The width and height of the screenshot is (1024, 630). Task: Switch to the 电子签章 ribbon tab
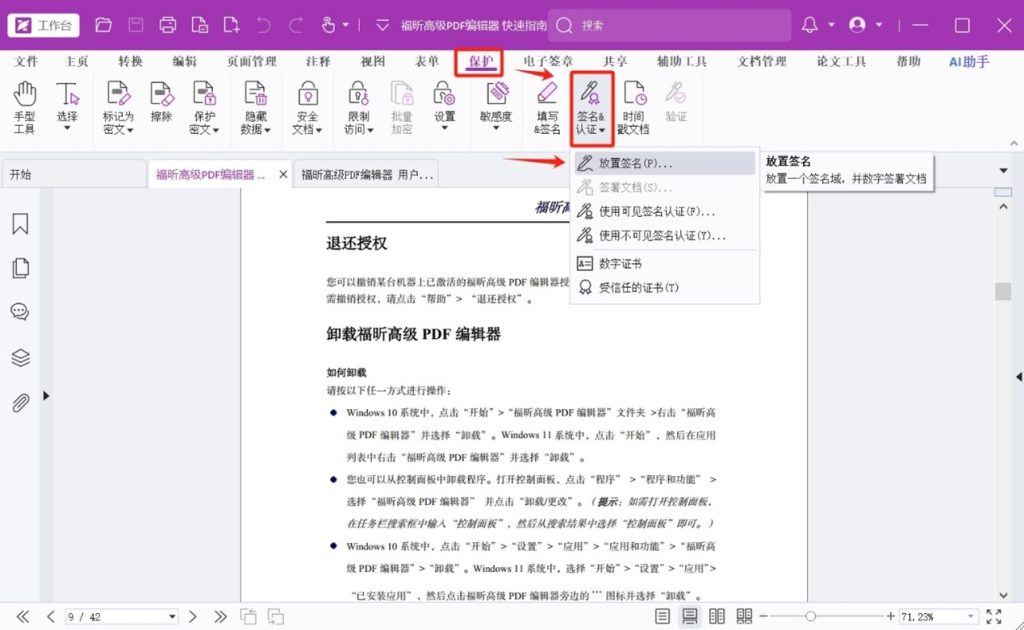548,62
